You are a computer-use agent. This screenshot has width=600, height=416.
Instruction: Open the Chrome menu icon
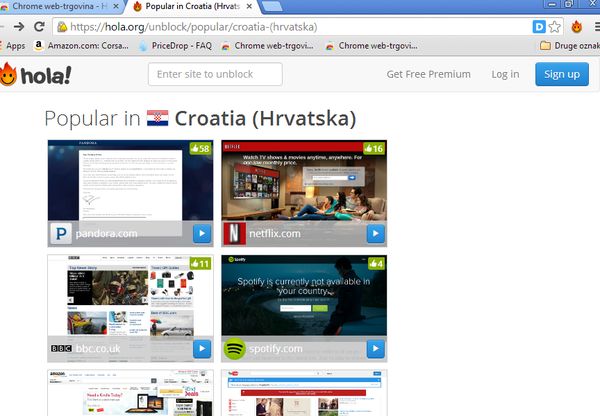coord(597,27)
